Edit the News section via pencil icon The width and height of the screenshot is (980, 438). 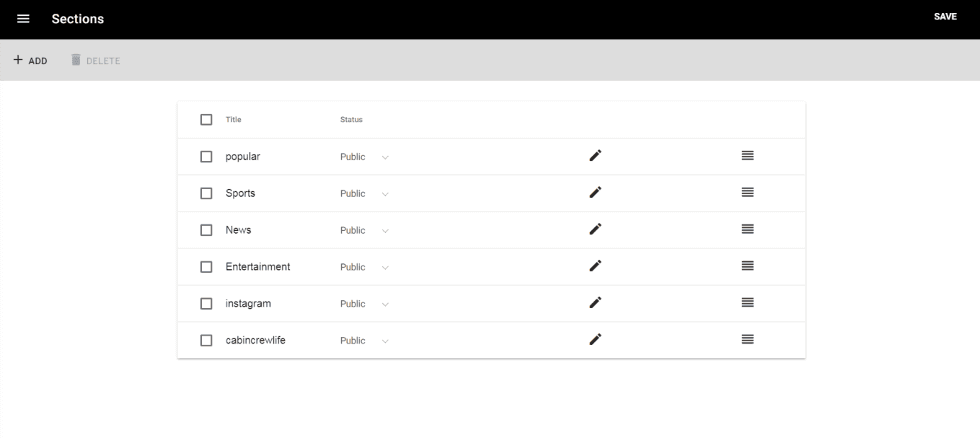(595, 229)
